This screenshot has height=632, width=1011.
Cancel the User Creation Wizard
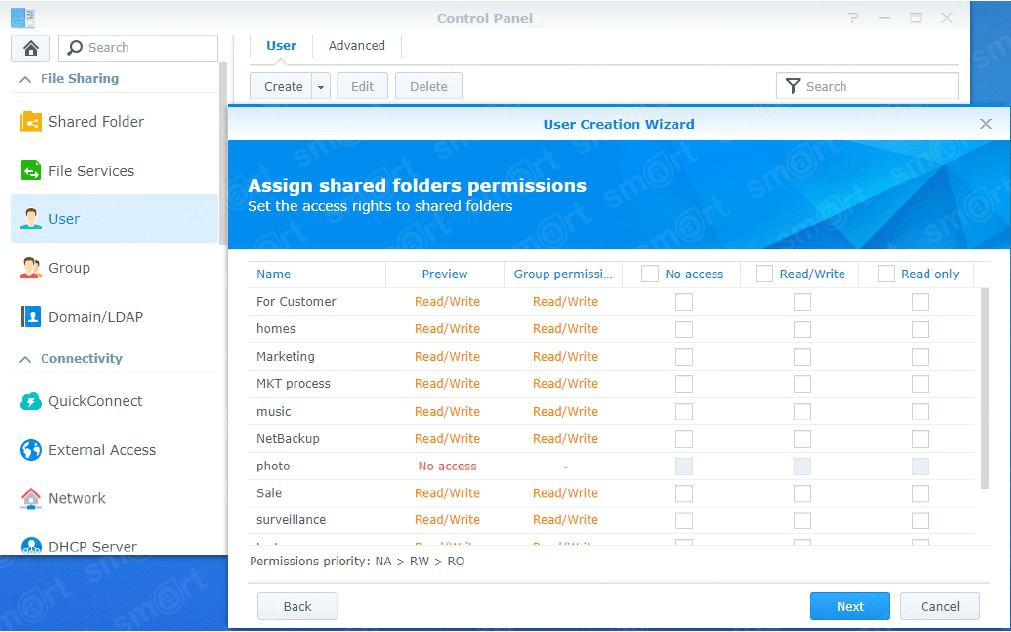[940, 606]
